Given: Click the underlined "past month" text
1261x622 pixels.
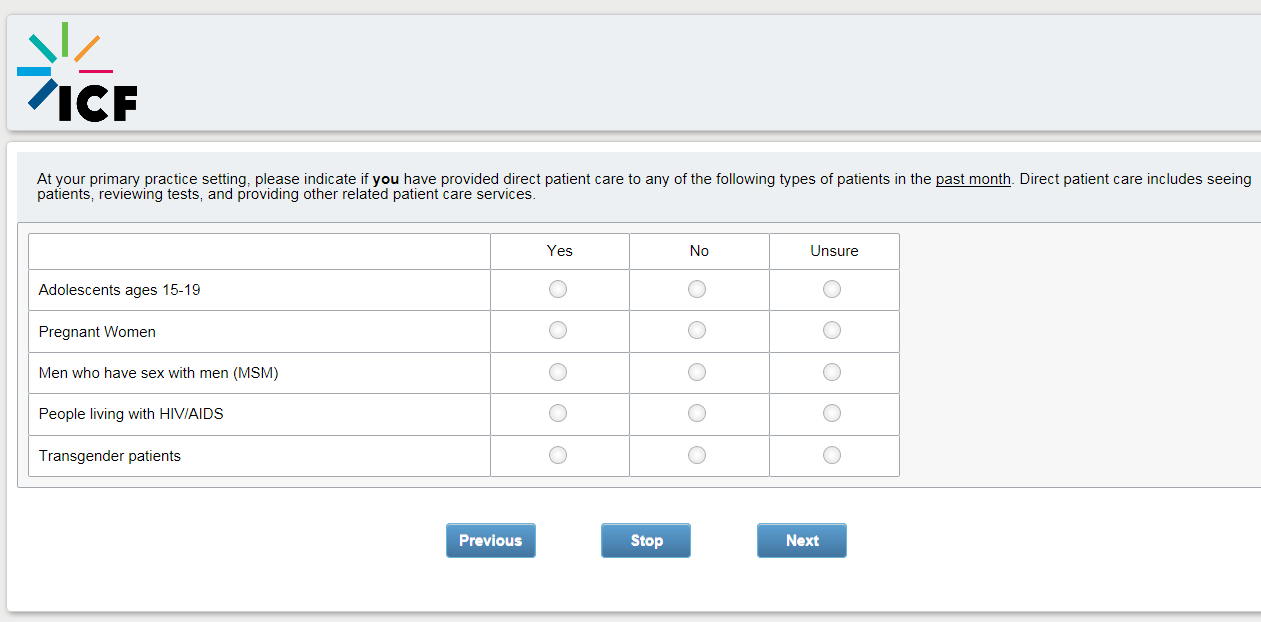Looking at the screenshot, I should tap(973, 180).
